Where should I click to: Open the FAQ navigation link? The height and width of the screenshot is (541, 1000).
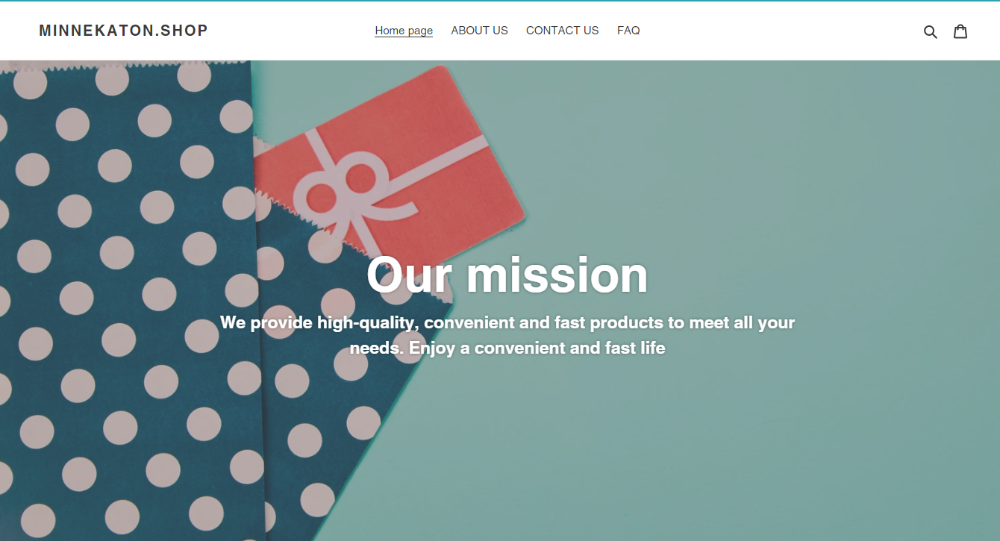pos(628,31)
